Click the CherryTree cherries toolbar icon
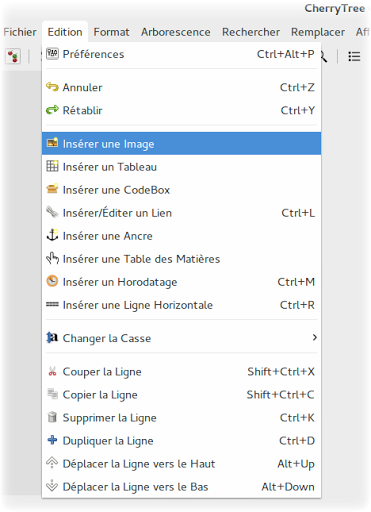This screenshot has height=512, width=371. (x=13, y=56)
